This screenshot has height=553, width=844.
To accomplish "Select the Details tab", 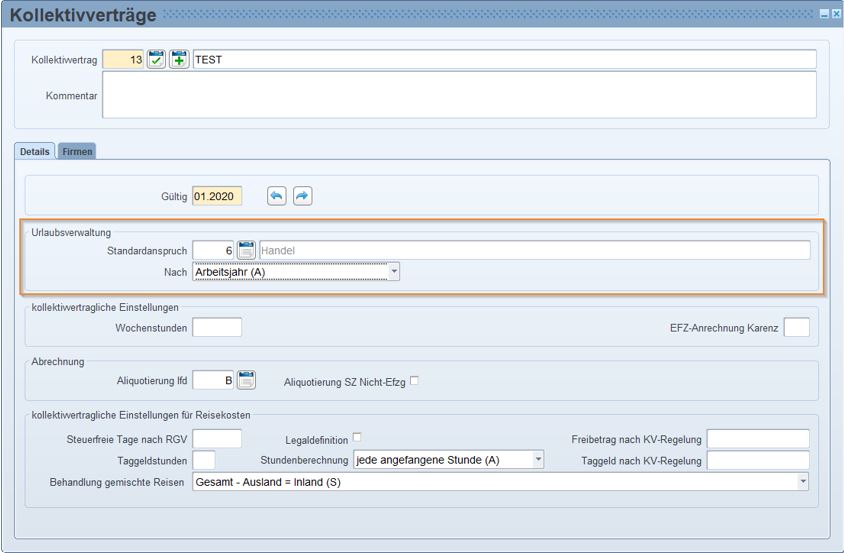I will (35, 151).
